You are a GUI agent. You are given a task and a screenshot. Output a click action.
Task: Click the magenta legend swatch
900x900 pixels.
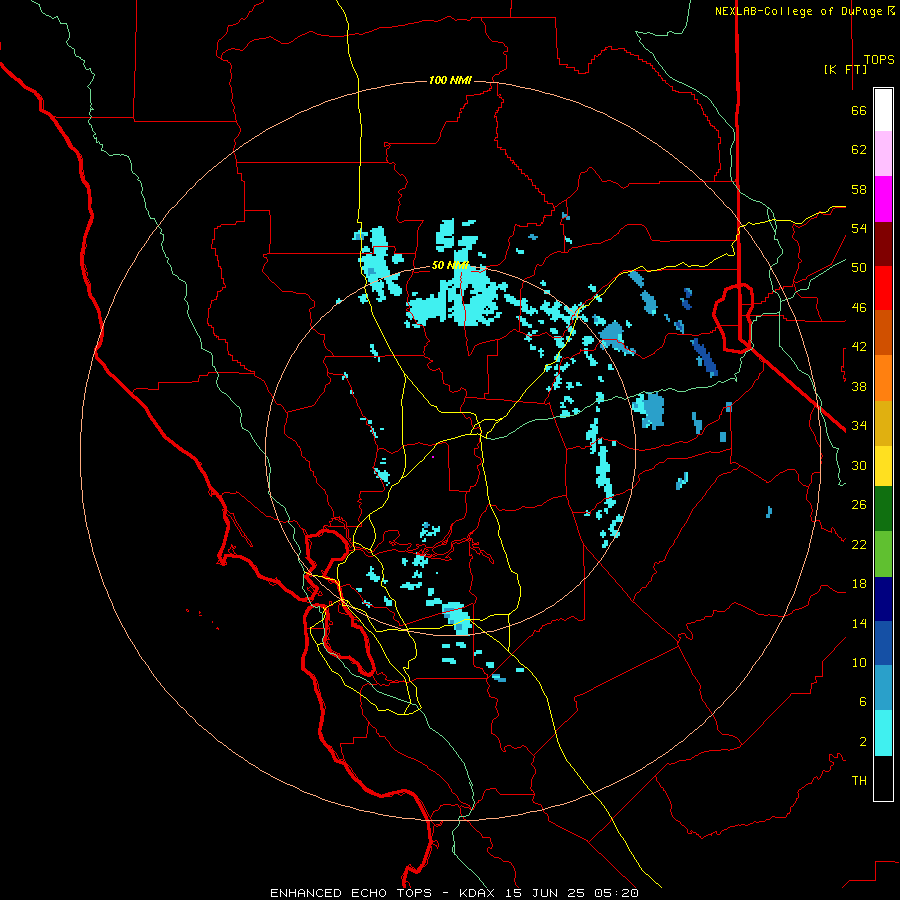[x=883, y=199]
